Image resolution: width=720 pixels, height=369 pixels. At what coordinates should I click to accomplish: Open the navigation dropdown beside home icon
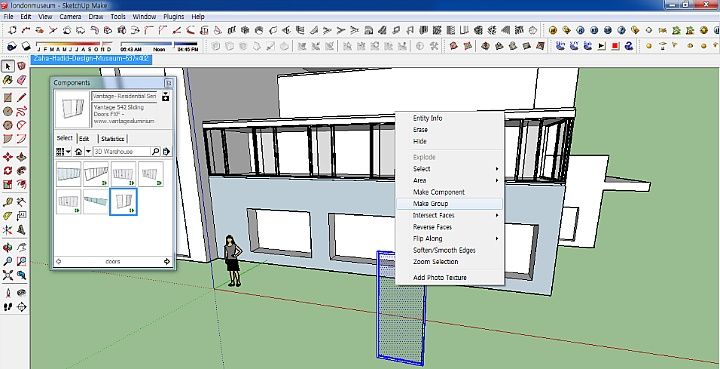click(x=88, y=151)
